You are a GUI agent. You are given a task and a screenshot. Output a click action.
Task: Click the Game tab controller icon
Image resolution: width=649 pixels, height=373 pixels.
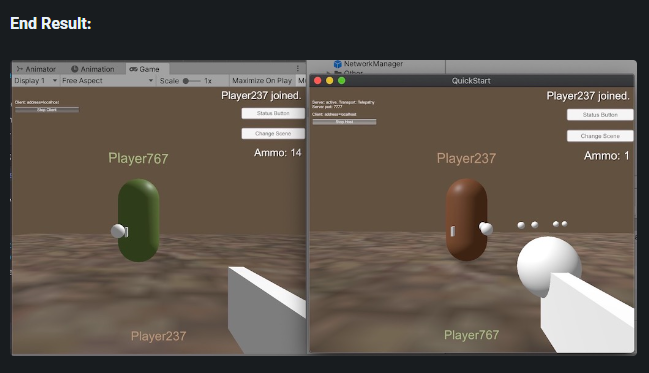(133, 69)
